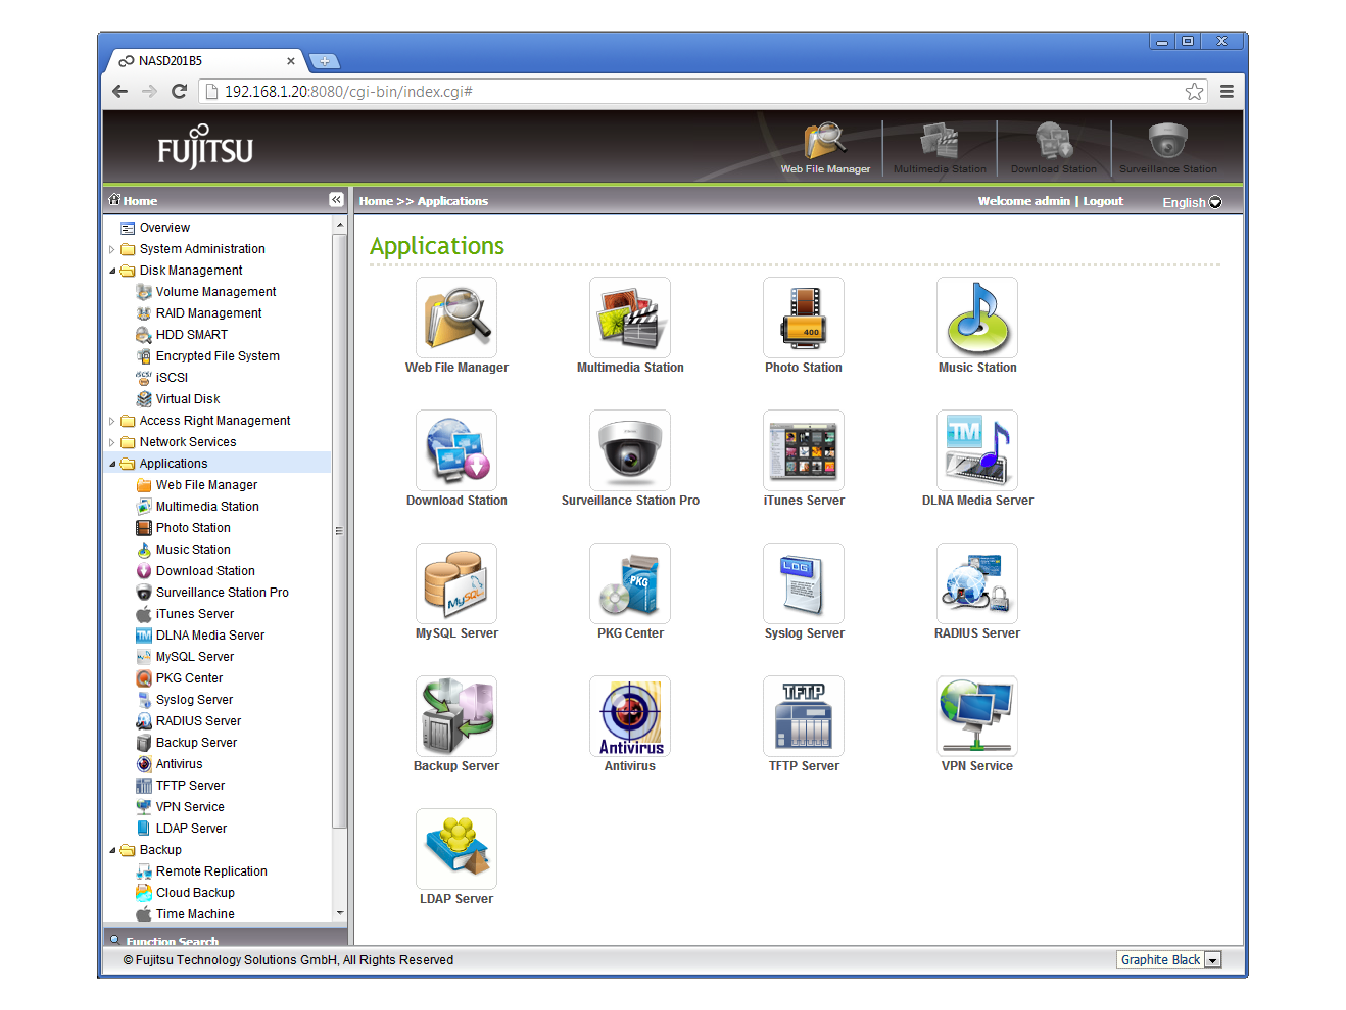Go back to the previous browser page
This screenshot has width=1346, height=1010.
(120, 92)
